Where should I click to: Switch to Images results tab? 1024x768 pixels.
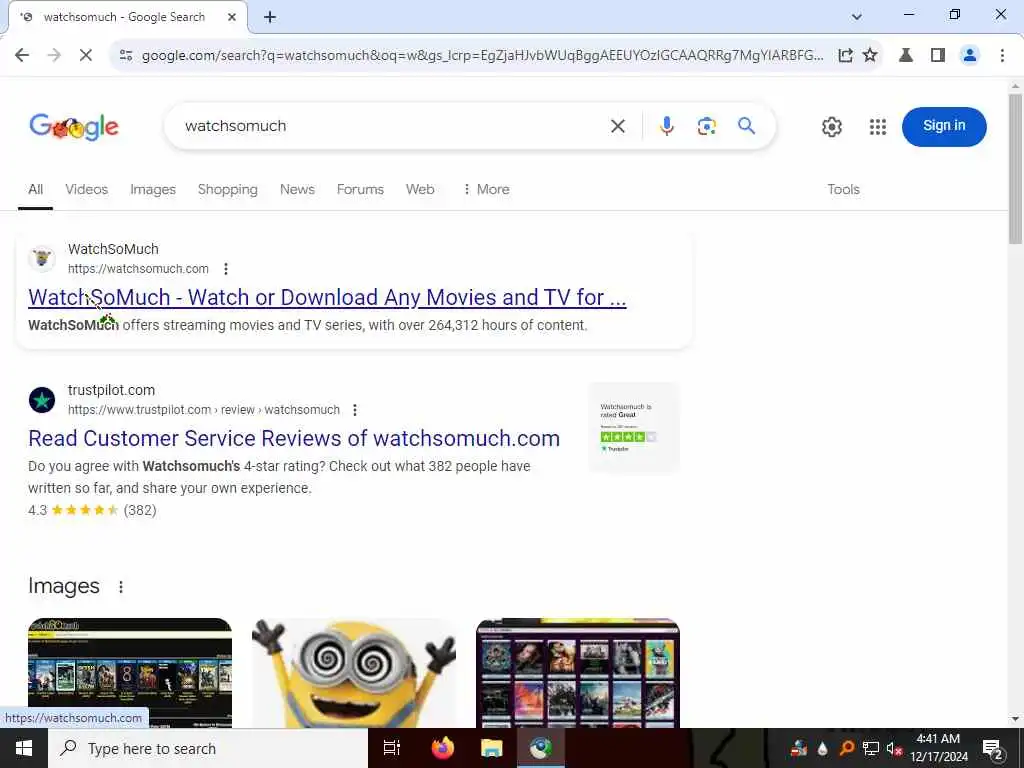click(x=153, y=189)
